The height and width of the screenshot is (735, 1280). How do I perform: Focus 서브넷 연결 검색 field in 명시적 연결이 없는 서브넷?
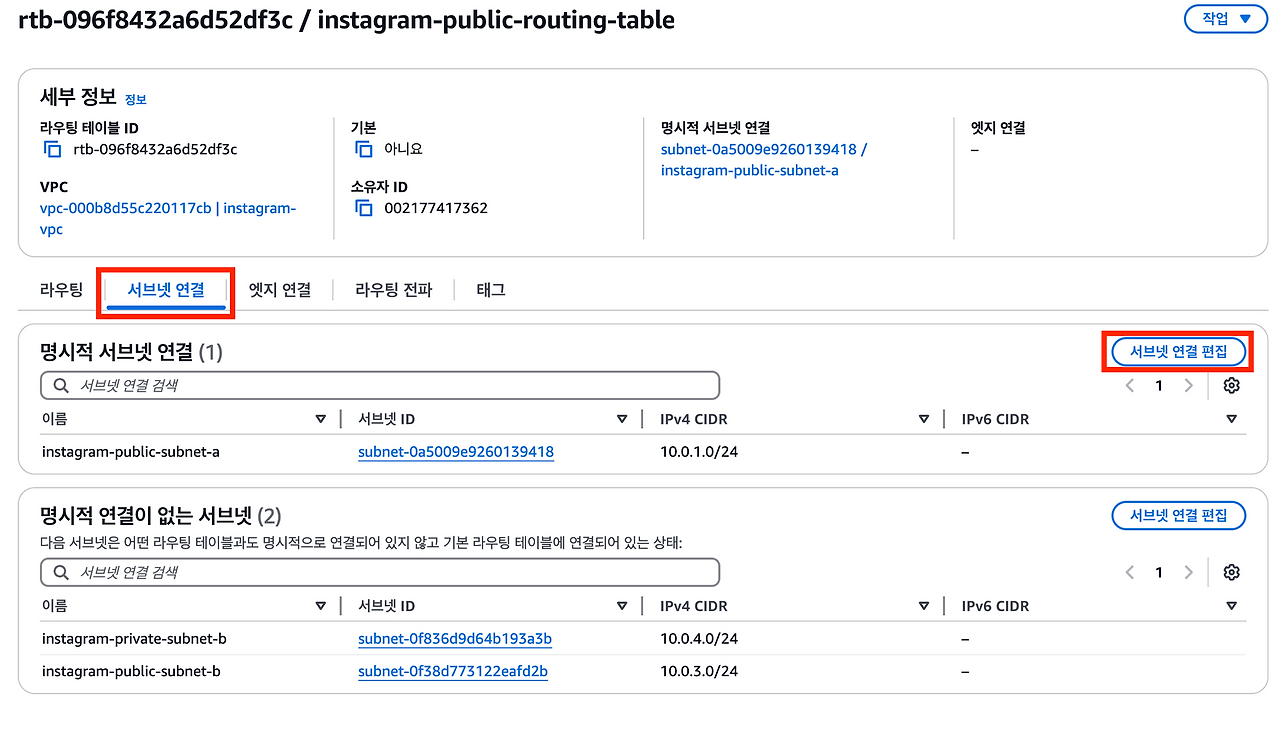[x=380, y=572]
